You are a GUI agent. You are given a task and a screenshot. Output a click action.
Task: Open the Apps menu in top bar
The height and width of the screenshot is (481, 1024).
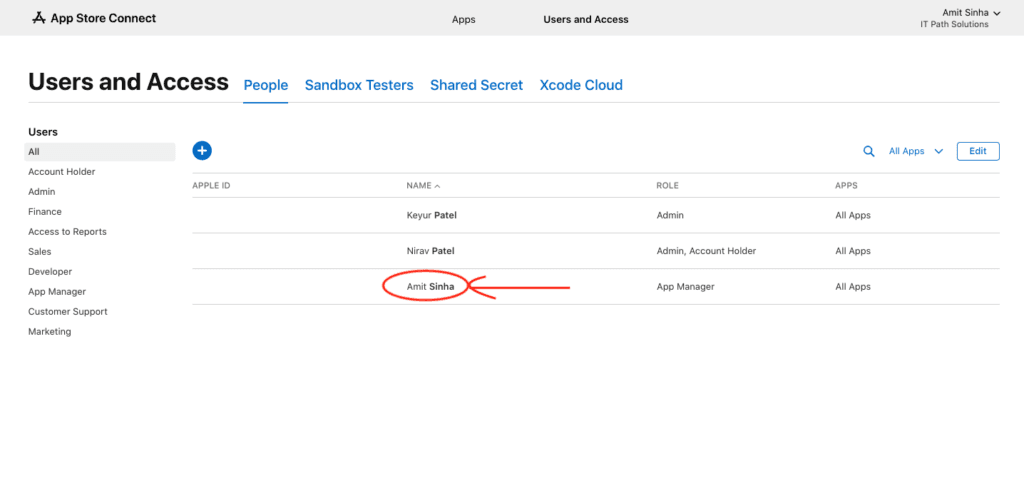point(463,19)
